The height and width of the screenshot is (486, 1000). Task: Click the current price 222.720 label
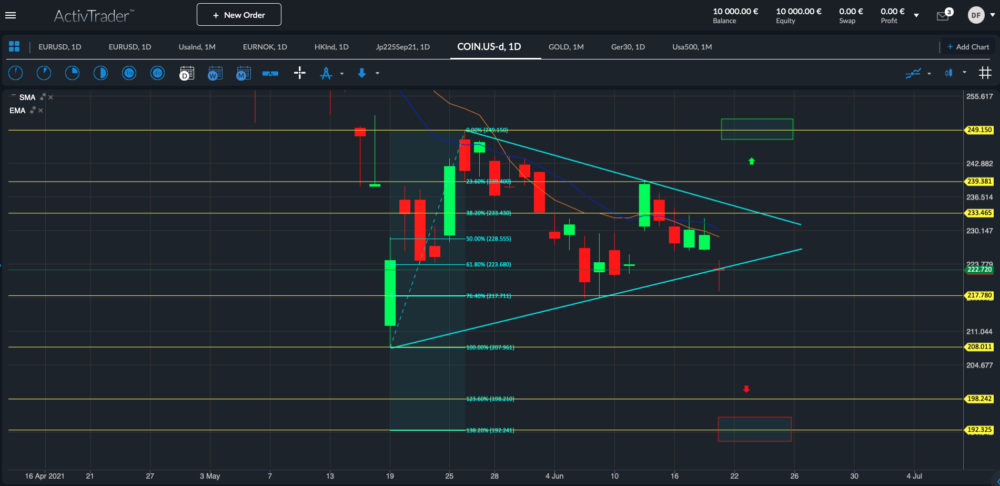[x=980, y=270]
